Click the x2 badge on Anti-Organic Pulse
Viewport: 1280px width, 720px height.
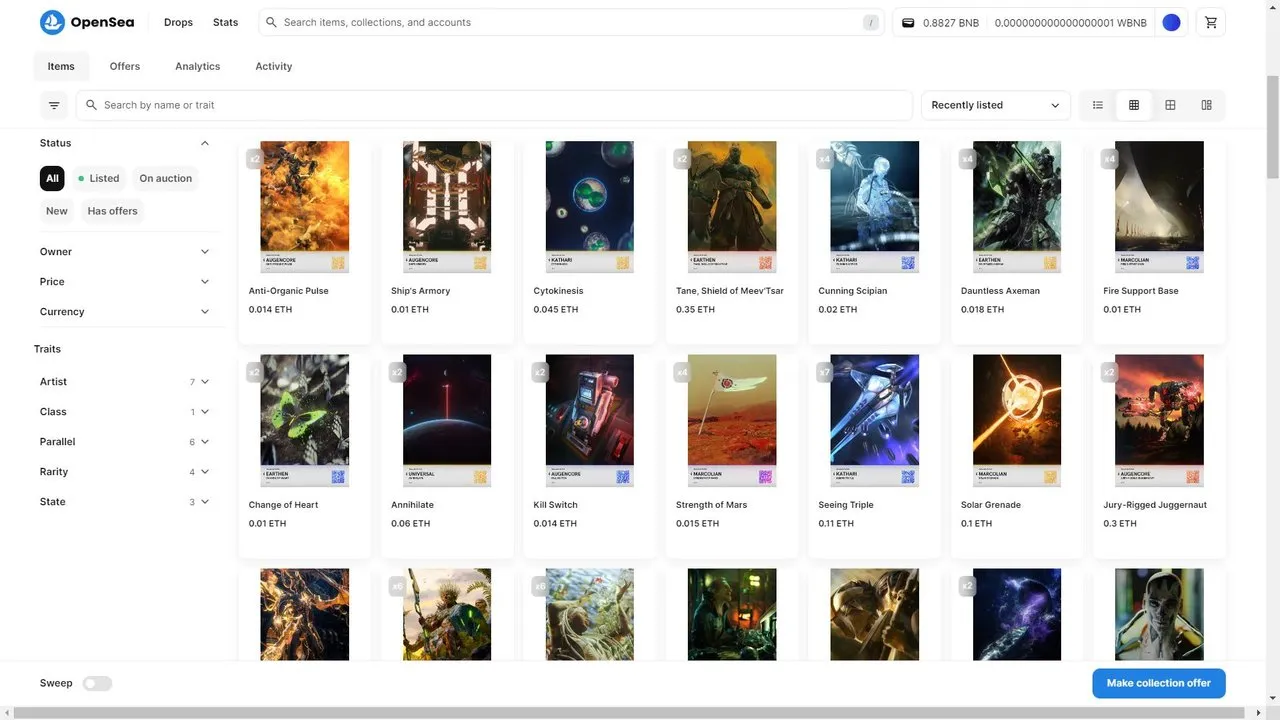click(254, 159)
